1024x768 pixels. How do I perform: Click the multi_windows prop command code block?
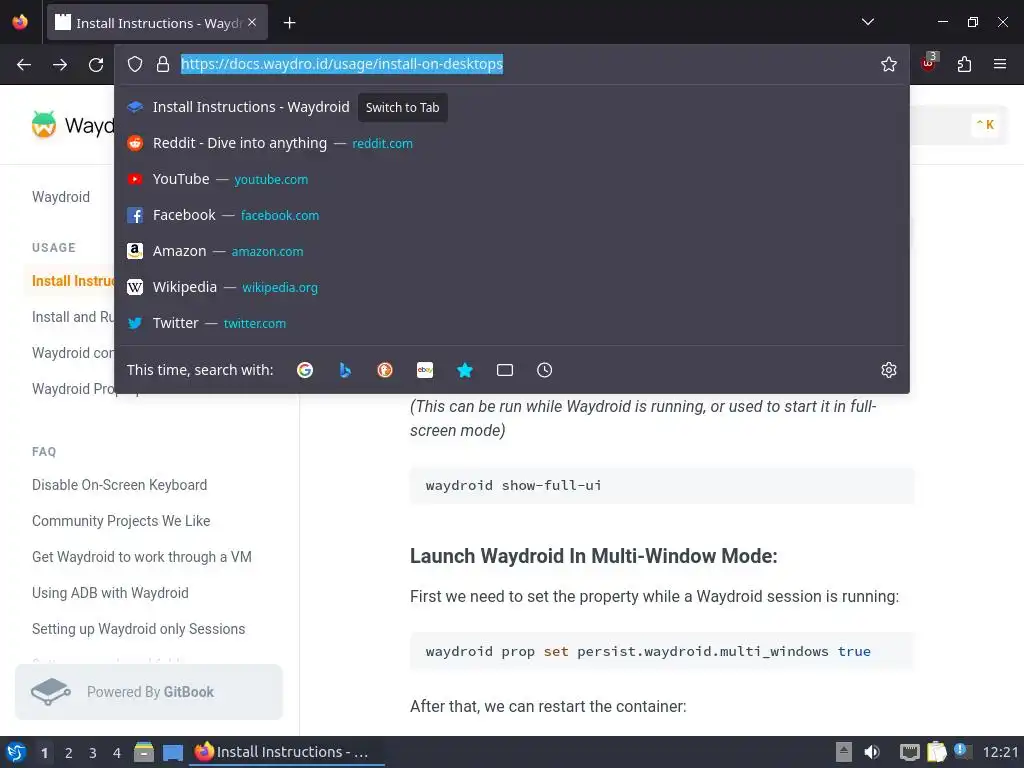662,651
